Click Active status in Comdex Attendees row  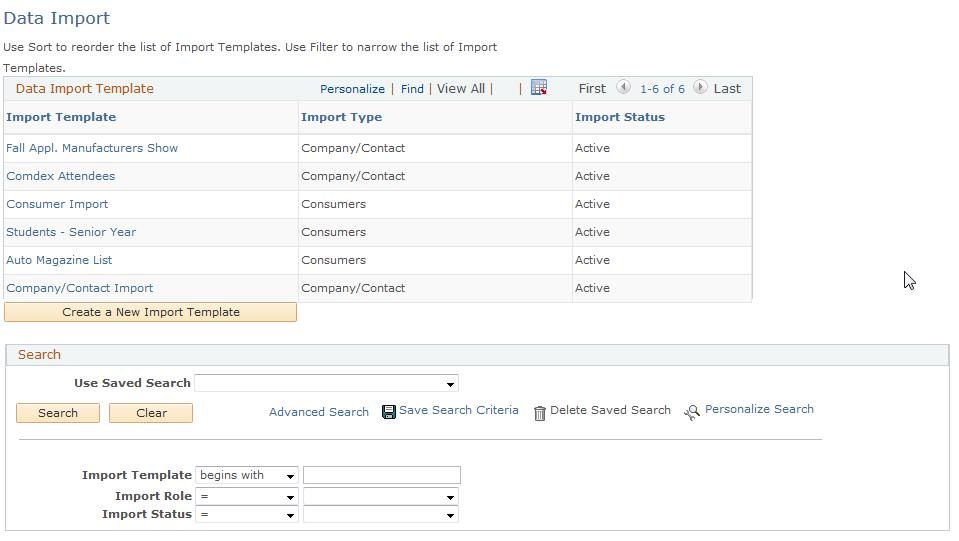click(592, 176)
